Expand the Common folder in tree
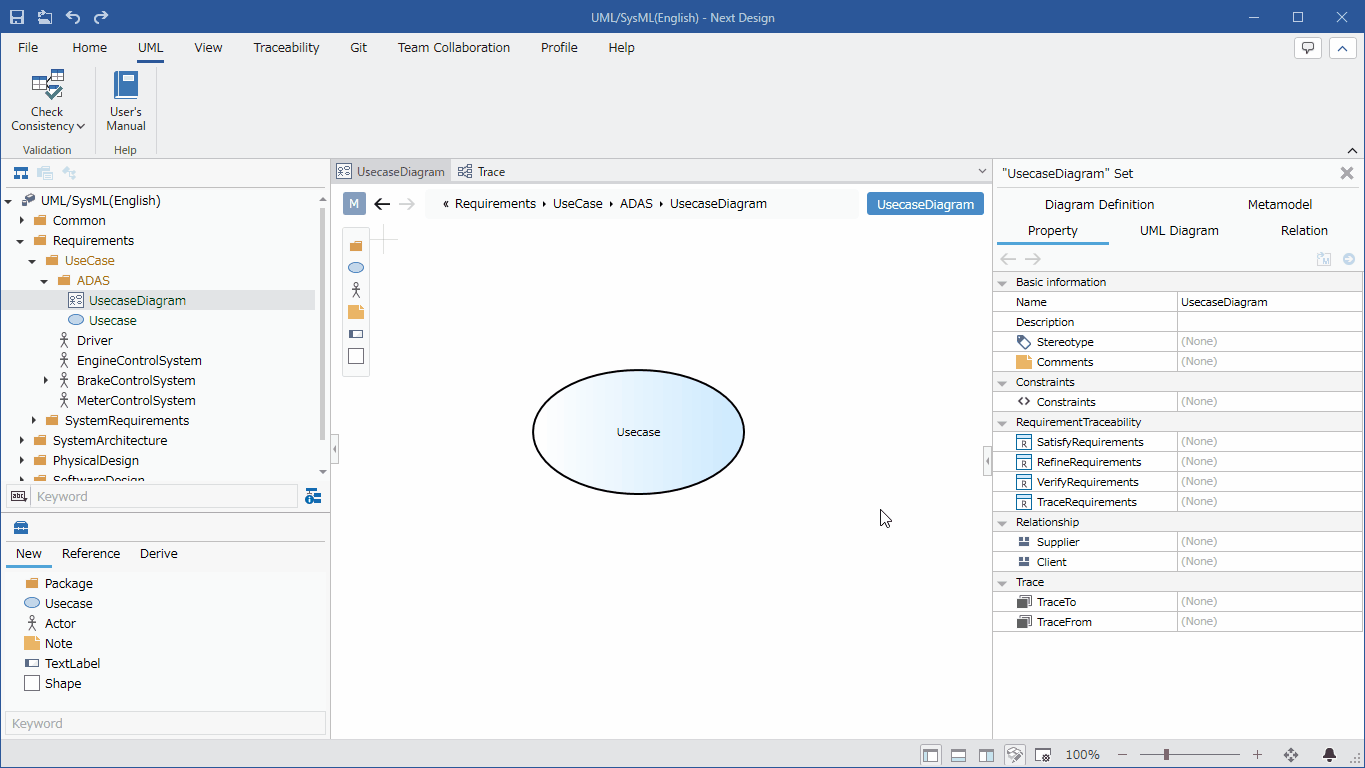 (x=22, y=221)
